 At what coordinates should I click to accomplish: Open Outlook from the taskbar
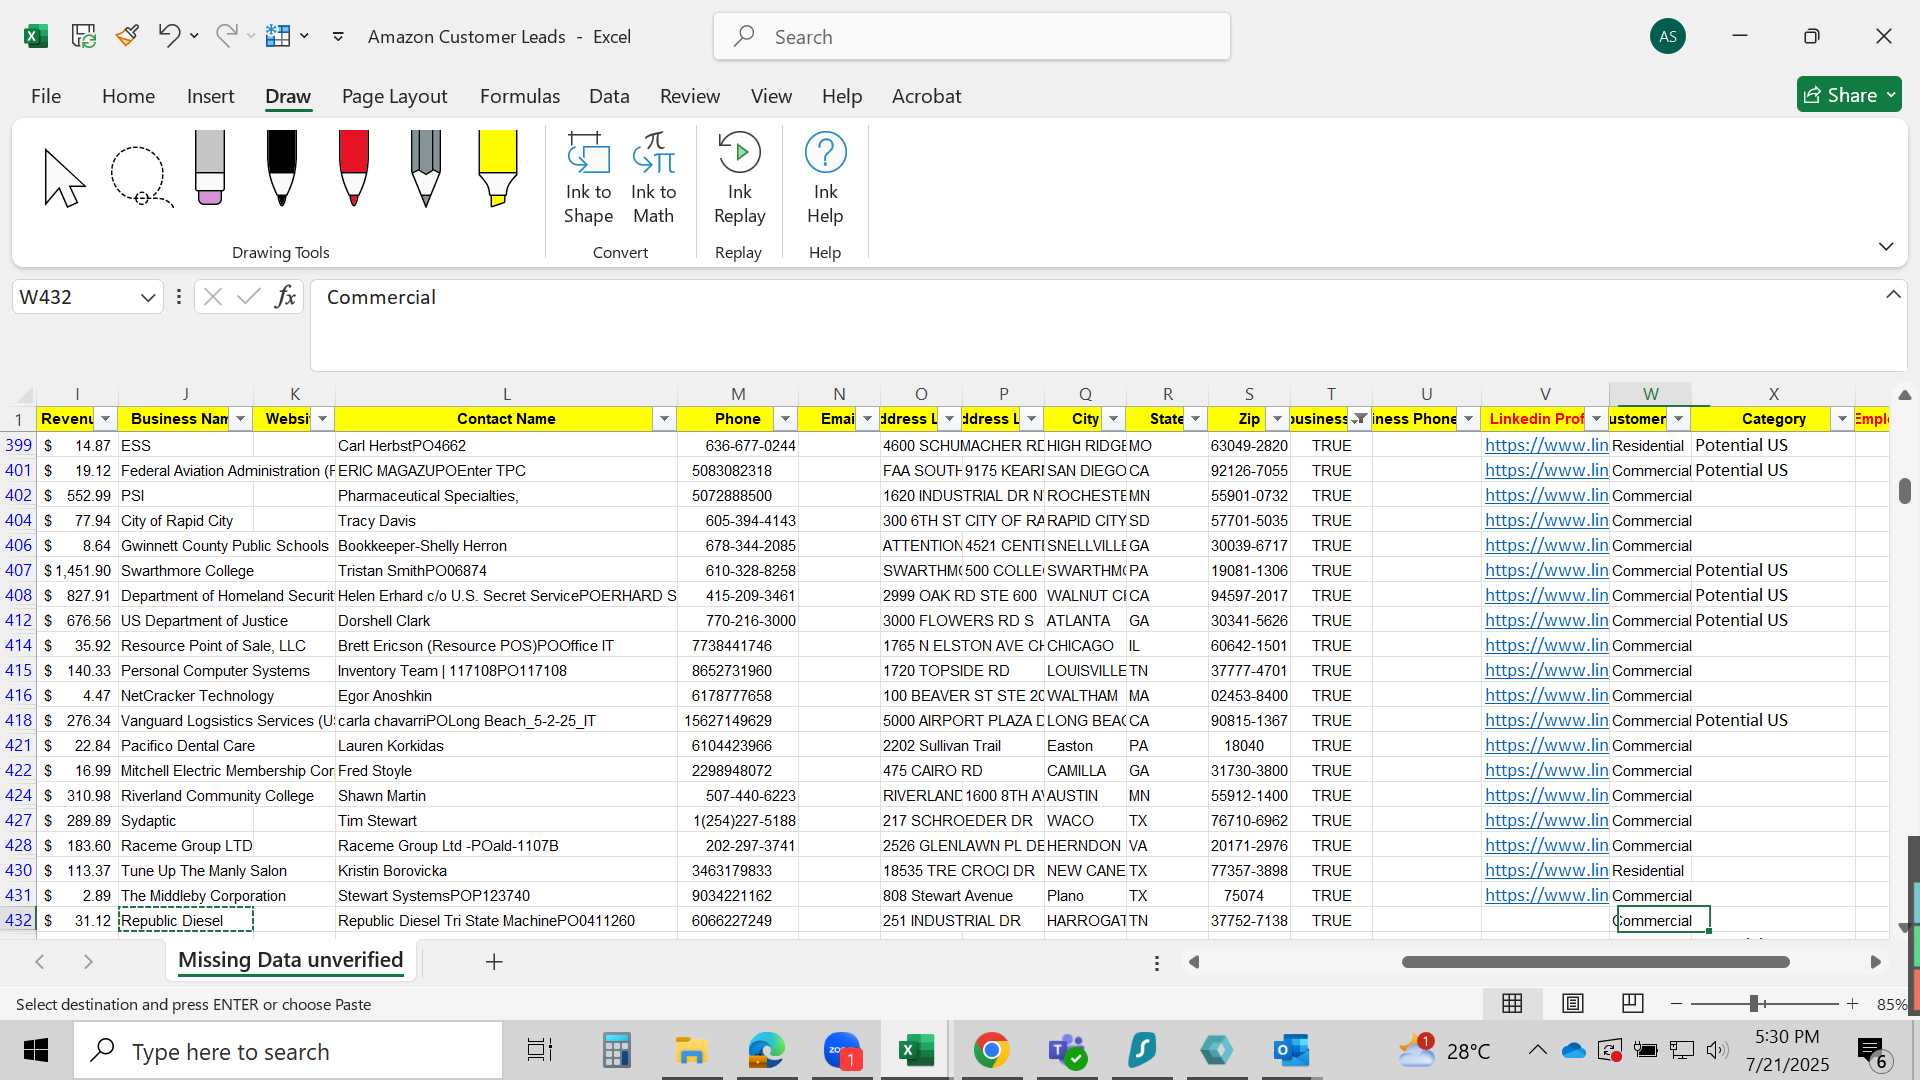(1291, 1051)
